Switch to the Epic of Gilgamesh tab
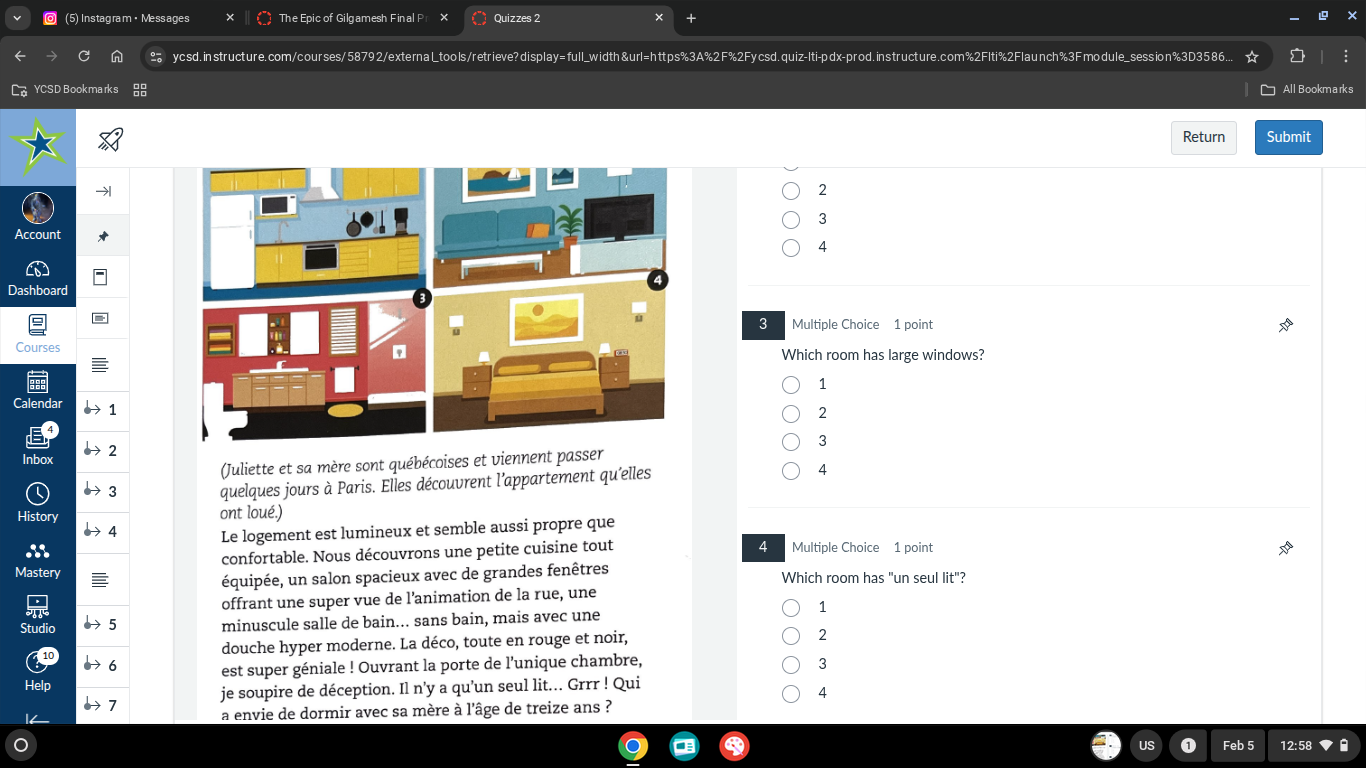This screenshot has width=1366, height=768. (x=348, y=18)
